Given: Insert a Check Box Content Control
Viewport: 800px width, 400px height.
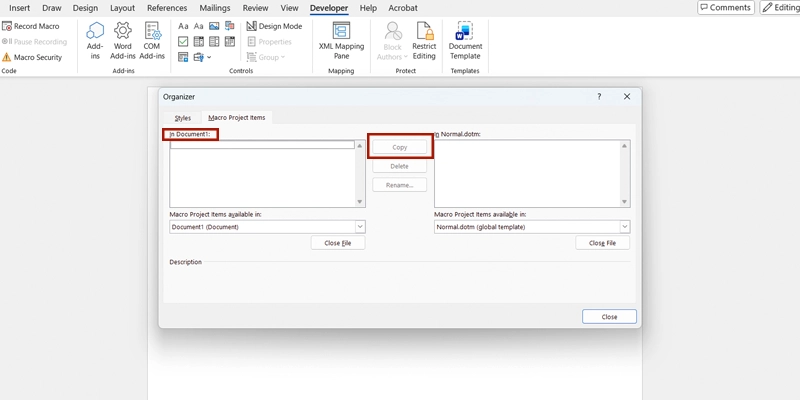Looking at the screenshot, I should [x=183, y=42].
